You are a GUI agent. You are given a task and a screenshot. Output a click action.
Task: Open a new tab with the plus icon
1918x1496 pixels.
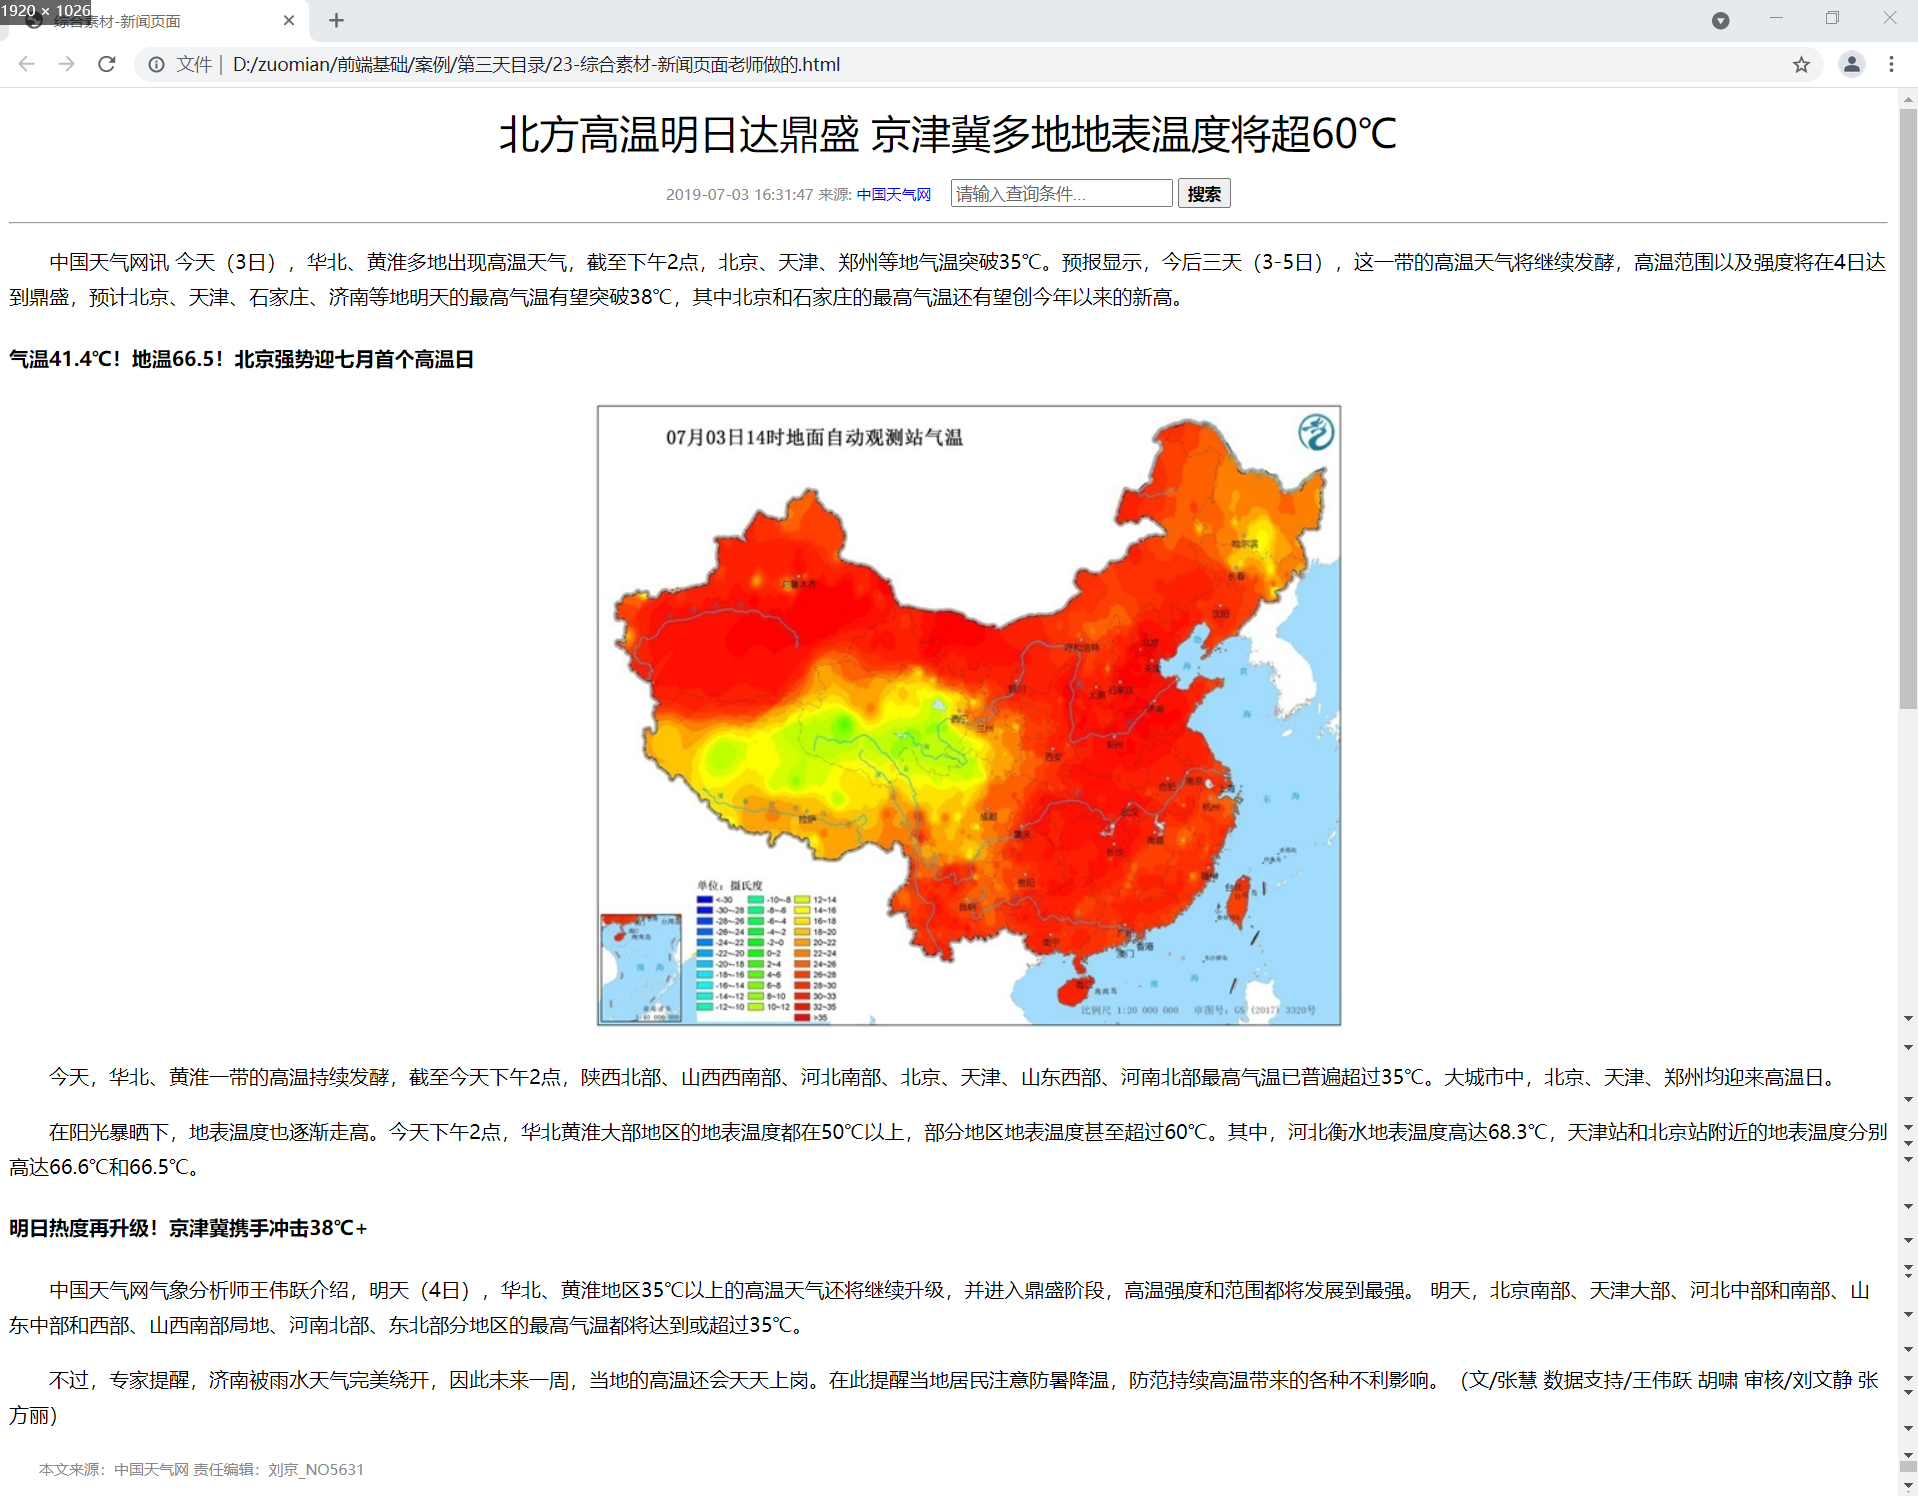(x=336, y=20)
